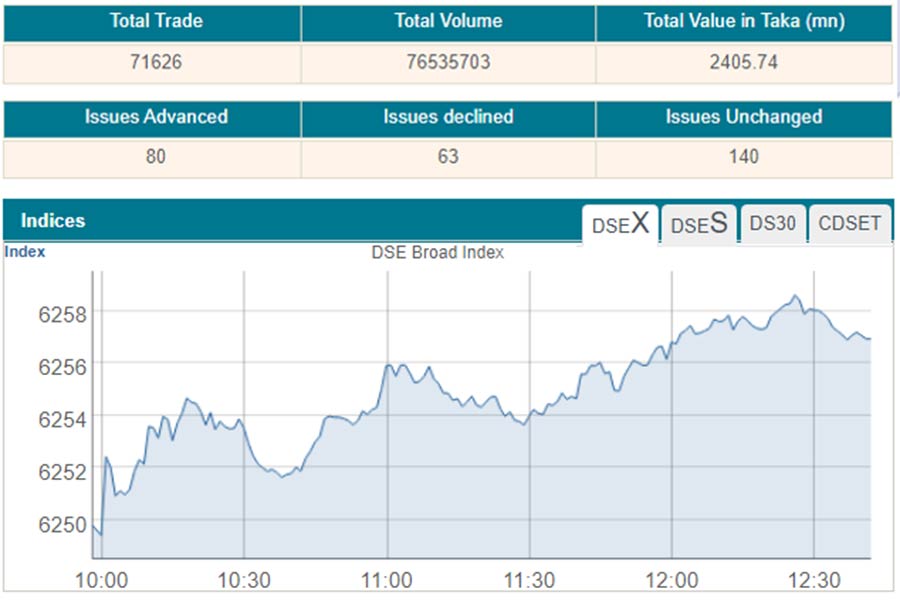Click the 11:00 label on time axis
The height and width of the screenshot is (600, 900).
click(387, 580)
